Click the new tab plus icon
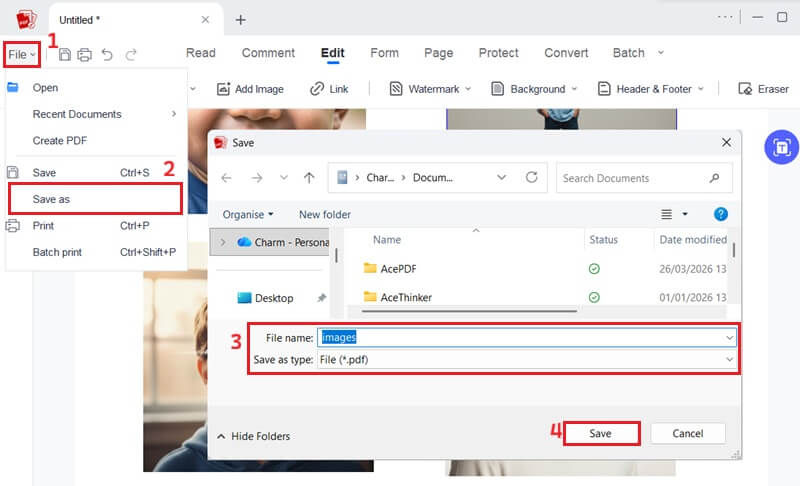 coord(241,20)
